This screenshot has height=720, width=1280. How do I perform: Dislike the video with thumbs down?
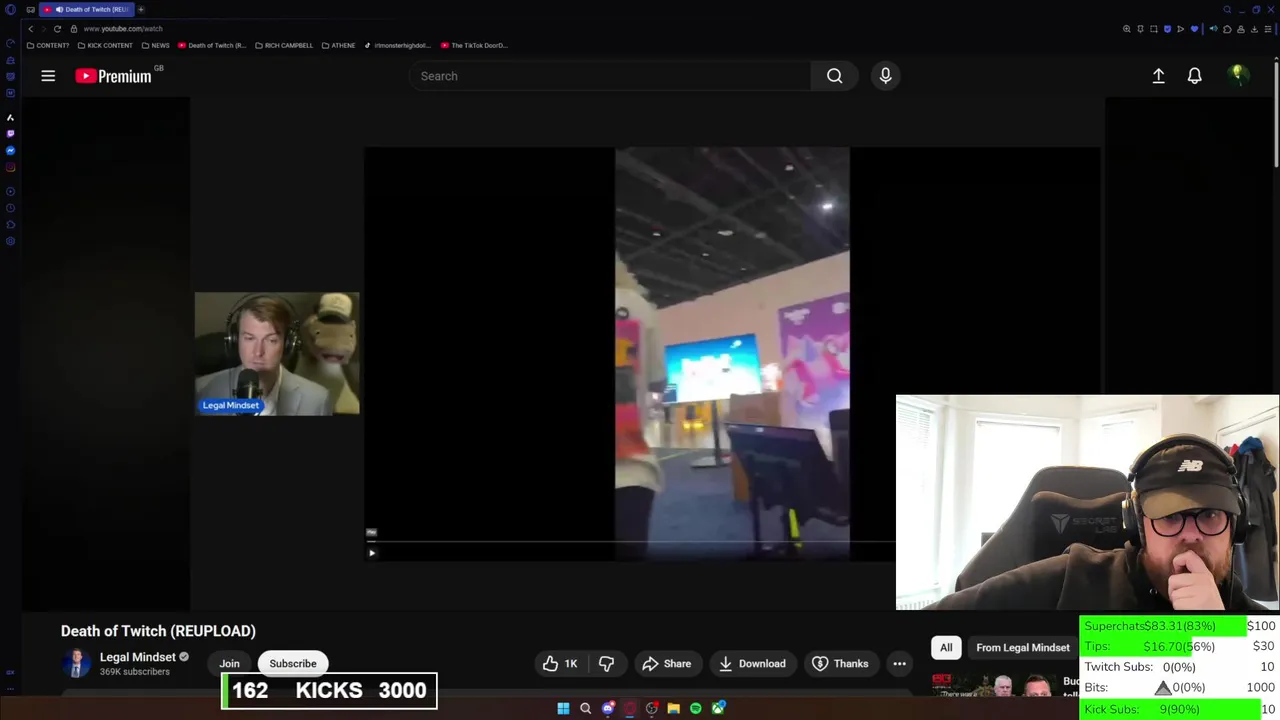pyautogui.click(x=606, y=664)
